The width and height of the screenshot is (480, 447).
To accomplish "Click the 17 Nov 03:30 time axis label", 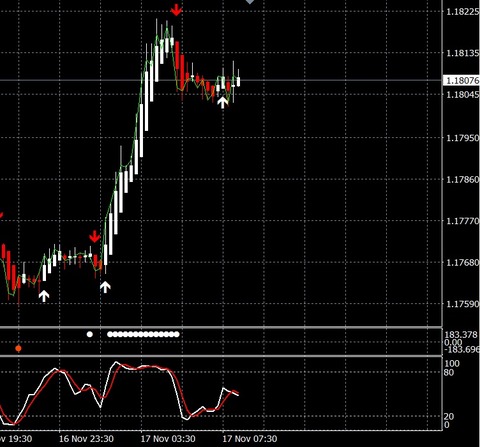I will point(168,439).
